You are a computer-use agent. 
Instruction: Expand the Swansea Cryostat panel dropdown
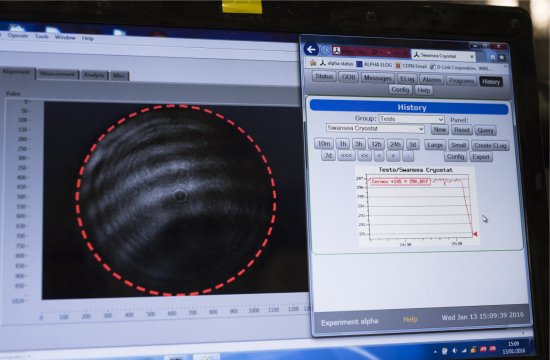375,128
